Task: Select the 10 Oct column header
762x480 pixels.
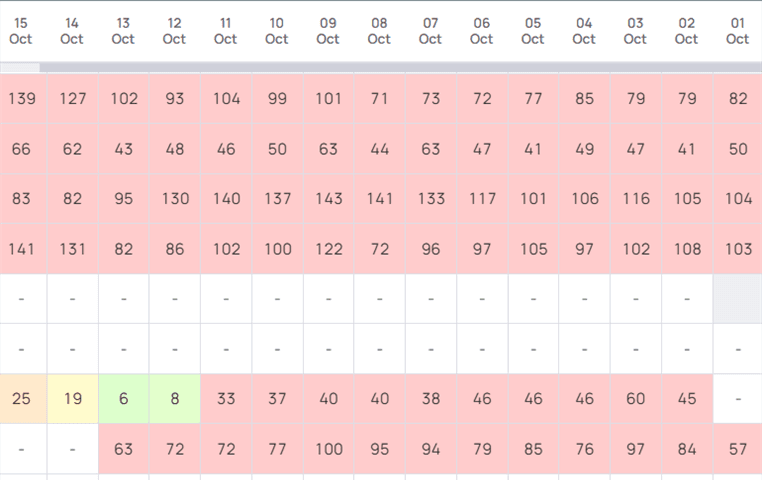Action: point(277,31)
